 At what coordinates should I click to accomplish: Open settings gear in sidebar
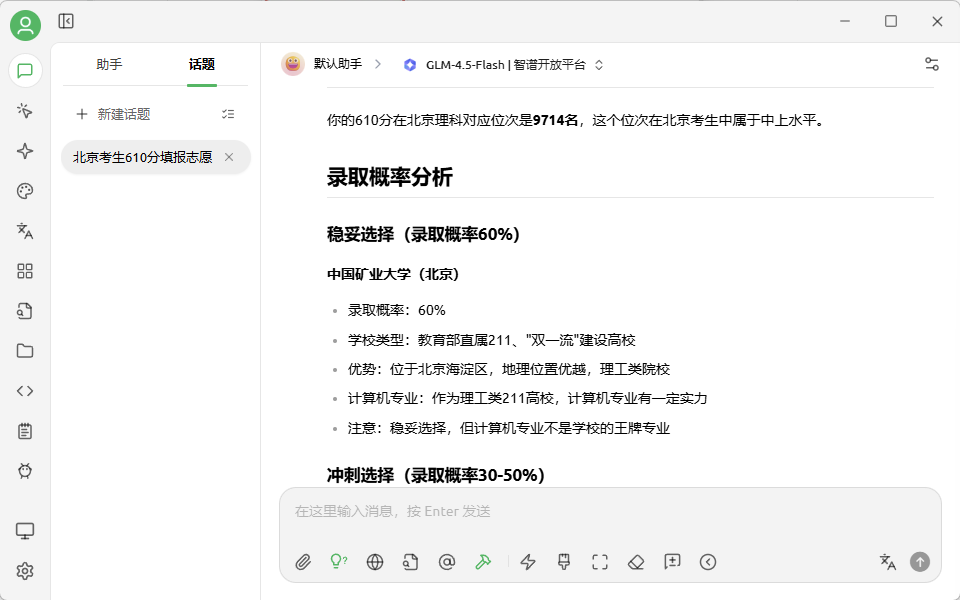point(25,571)
